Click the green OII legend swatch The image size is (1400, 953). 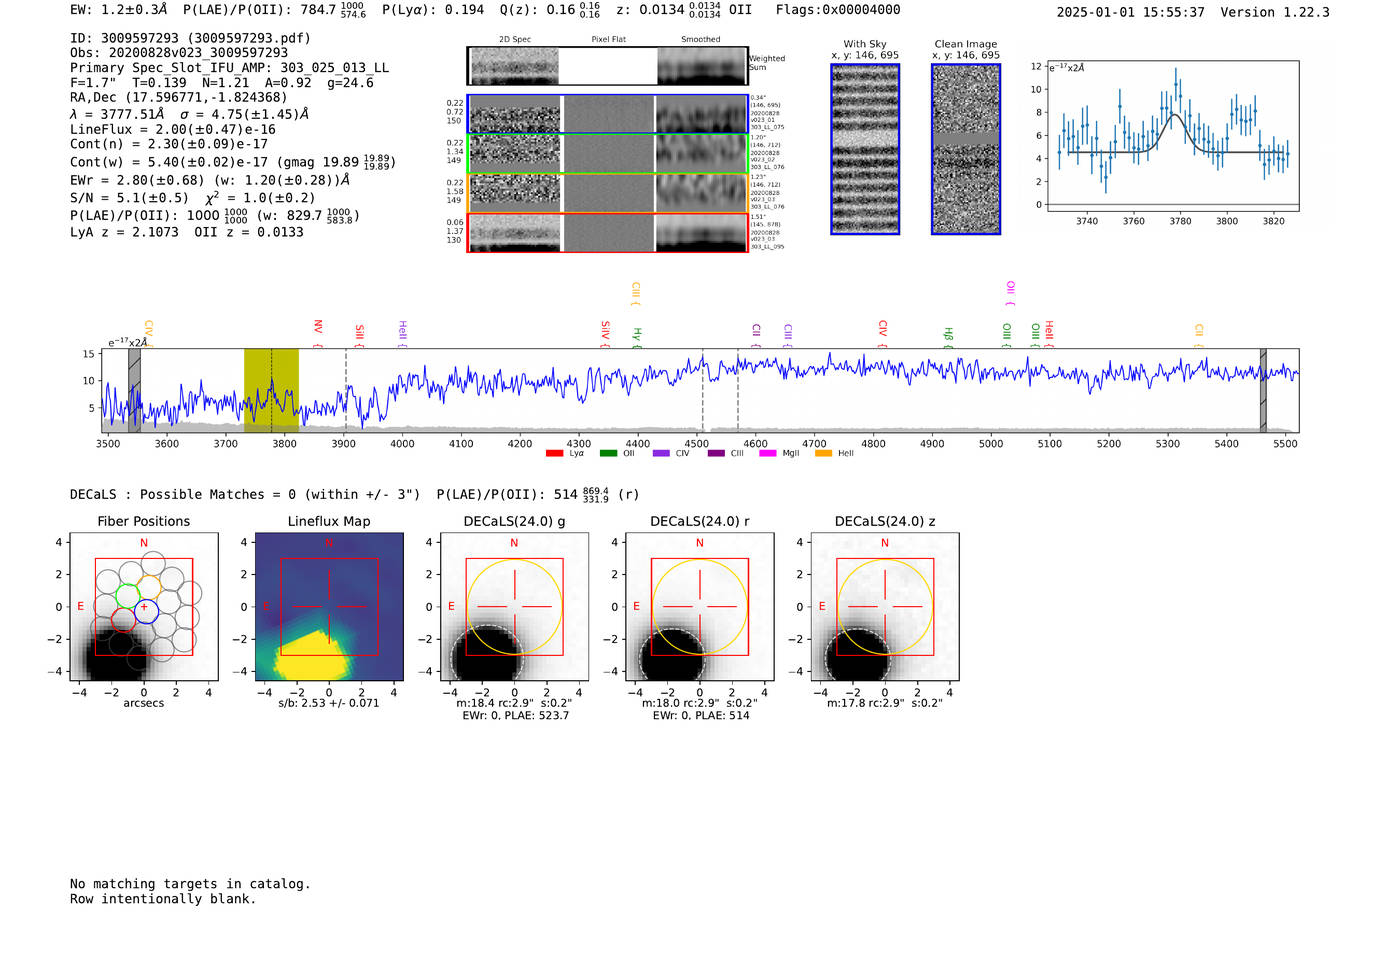pyautogui.click(x=608, y=454)
